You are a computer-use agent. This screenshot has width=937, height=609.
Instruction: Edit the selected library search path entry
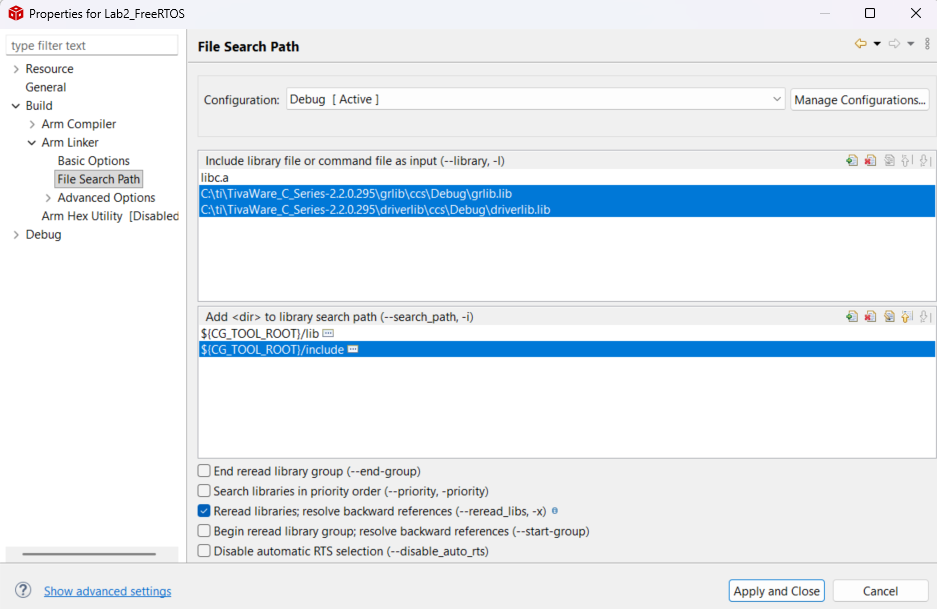click(890, 316)
